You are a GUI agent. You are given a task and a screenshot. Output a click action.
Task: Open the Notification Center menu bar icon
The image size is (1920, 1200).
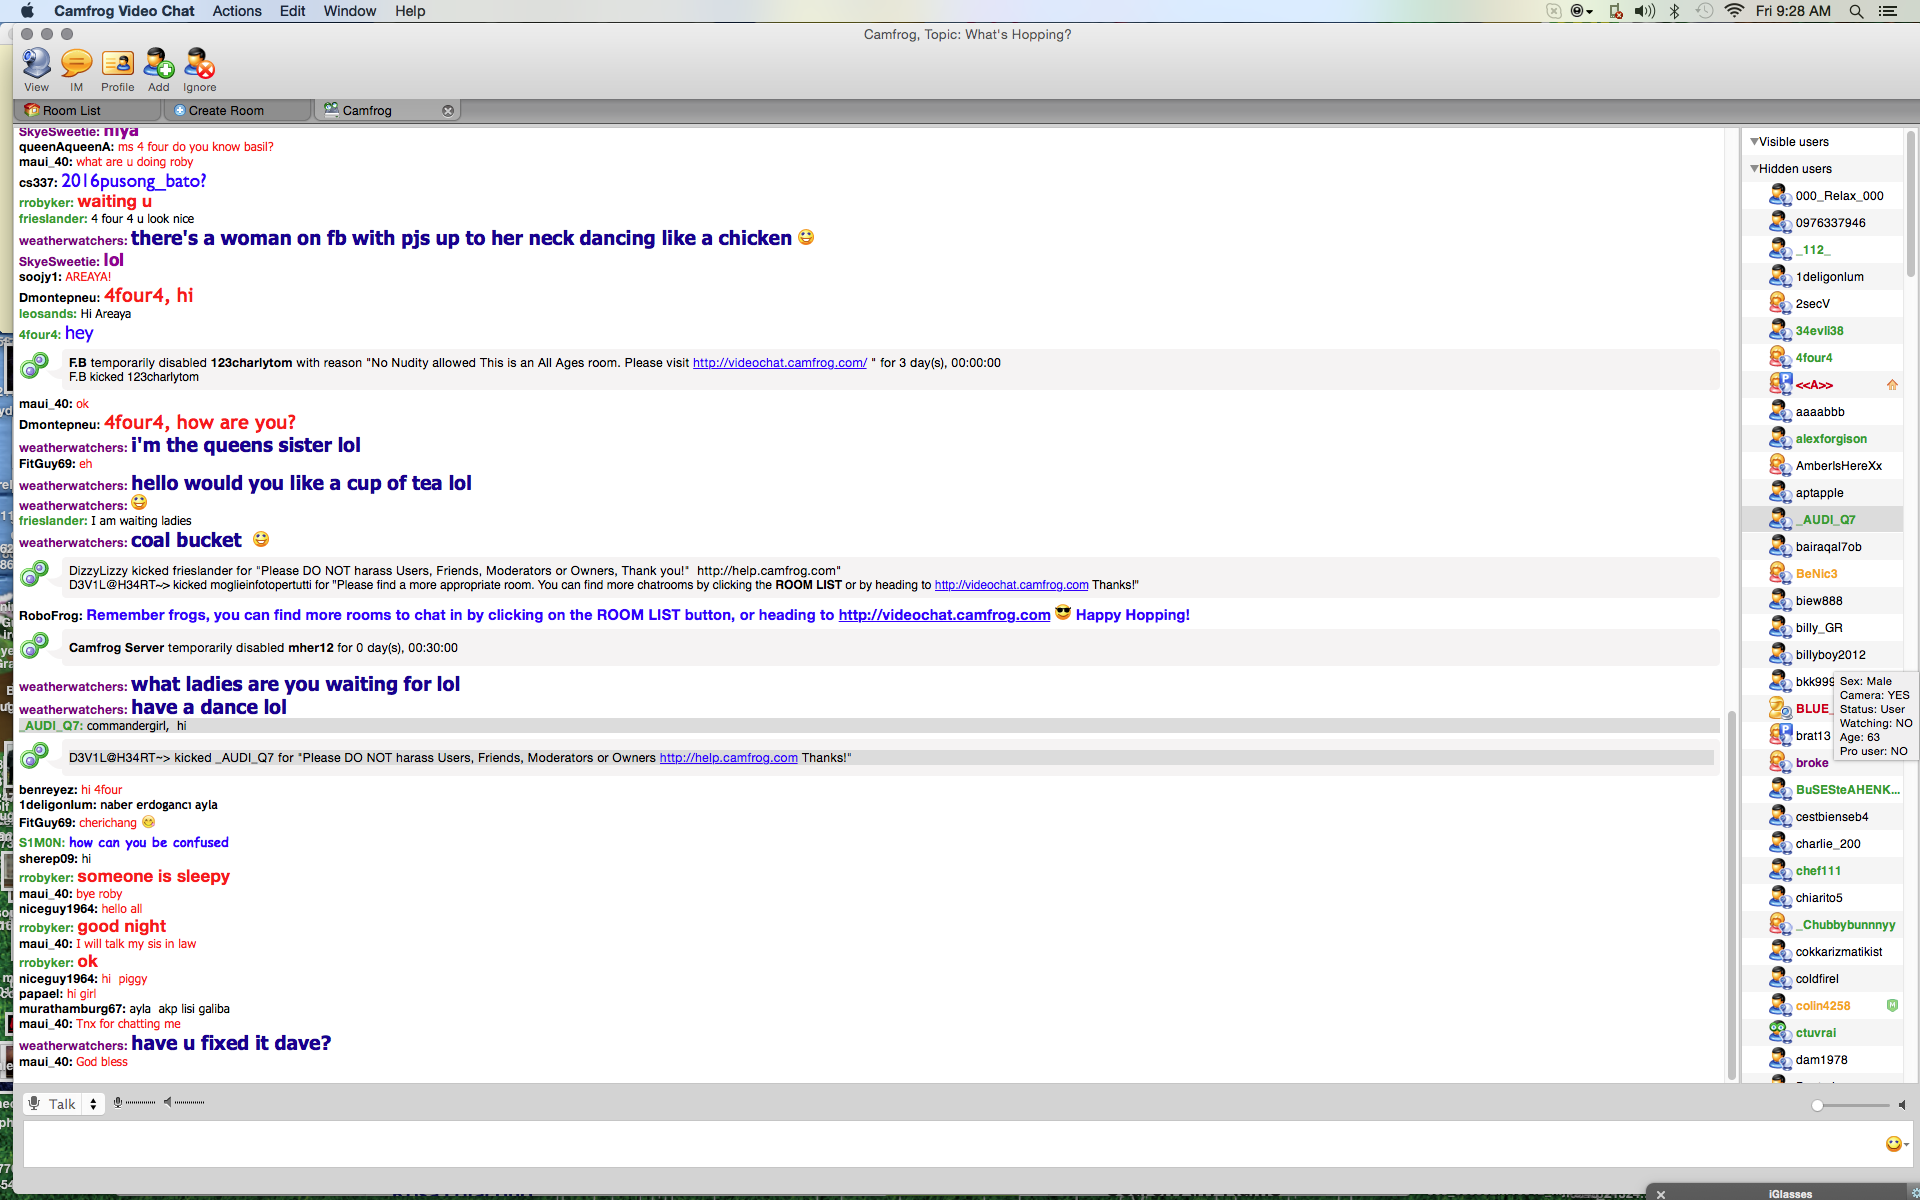pyautogui.click(x=1888, y=11)
